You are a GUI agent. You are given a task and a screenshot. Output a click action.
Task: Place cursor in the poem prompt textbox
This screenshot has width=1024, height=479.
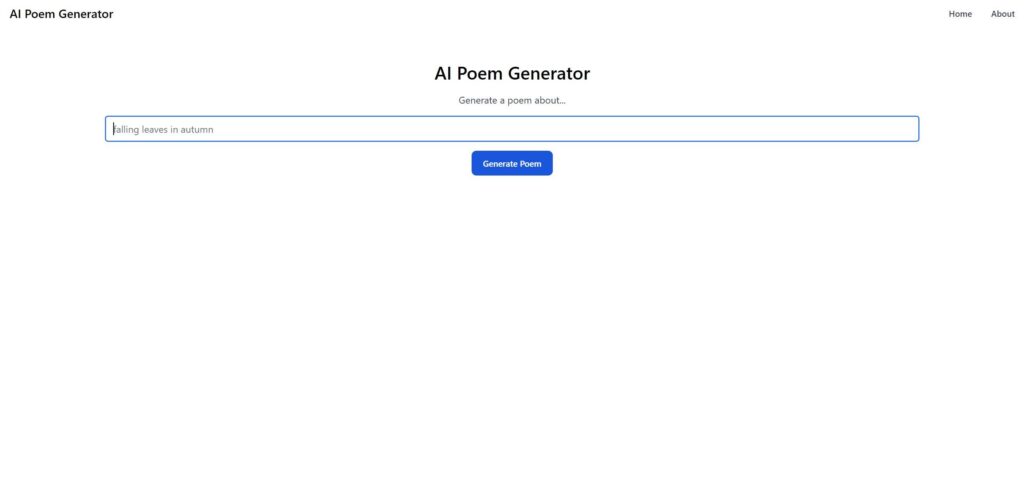[511, 129]
